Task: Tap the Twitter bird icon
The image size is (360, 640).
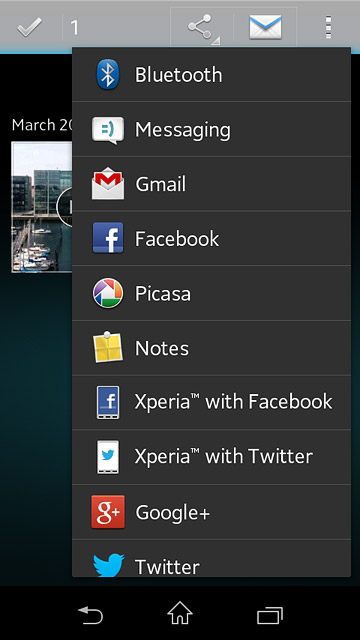Action: (109, 565)
